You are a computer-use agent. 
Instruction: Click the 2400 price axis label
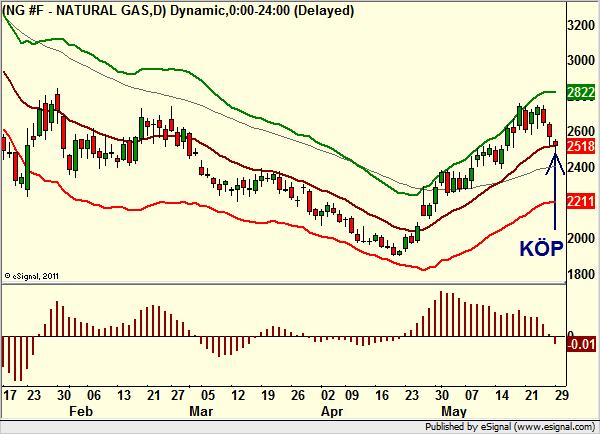[x=581, y=167]
